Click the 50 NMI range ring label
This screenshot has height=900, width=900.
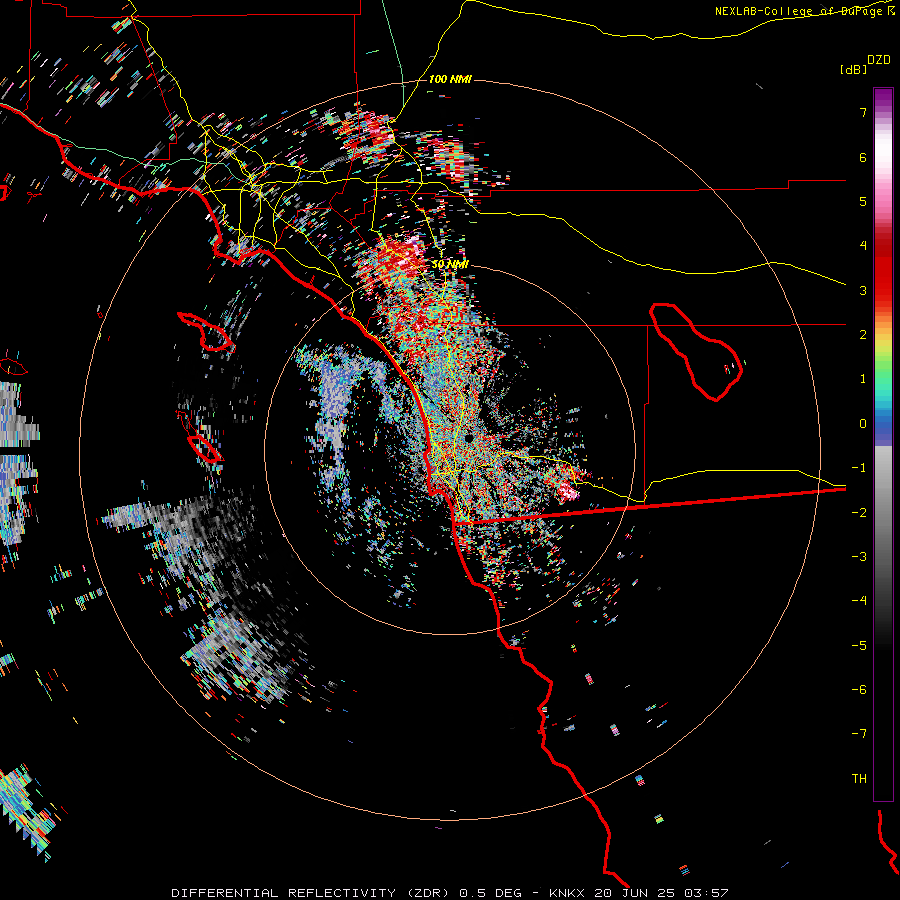(x=450, y=265)
